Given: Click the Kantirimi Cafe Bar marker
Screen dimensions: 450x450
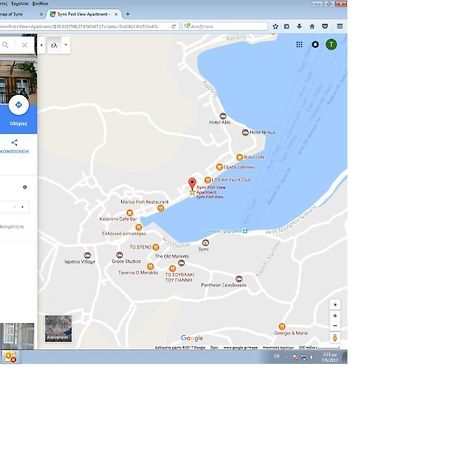Looking at the screenshot, I should [x=130, y=213].
